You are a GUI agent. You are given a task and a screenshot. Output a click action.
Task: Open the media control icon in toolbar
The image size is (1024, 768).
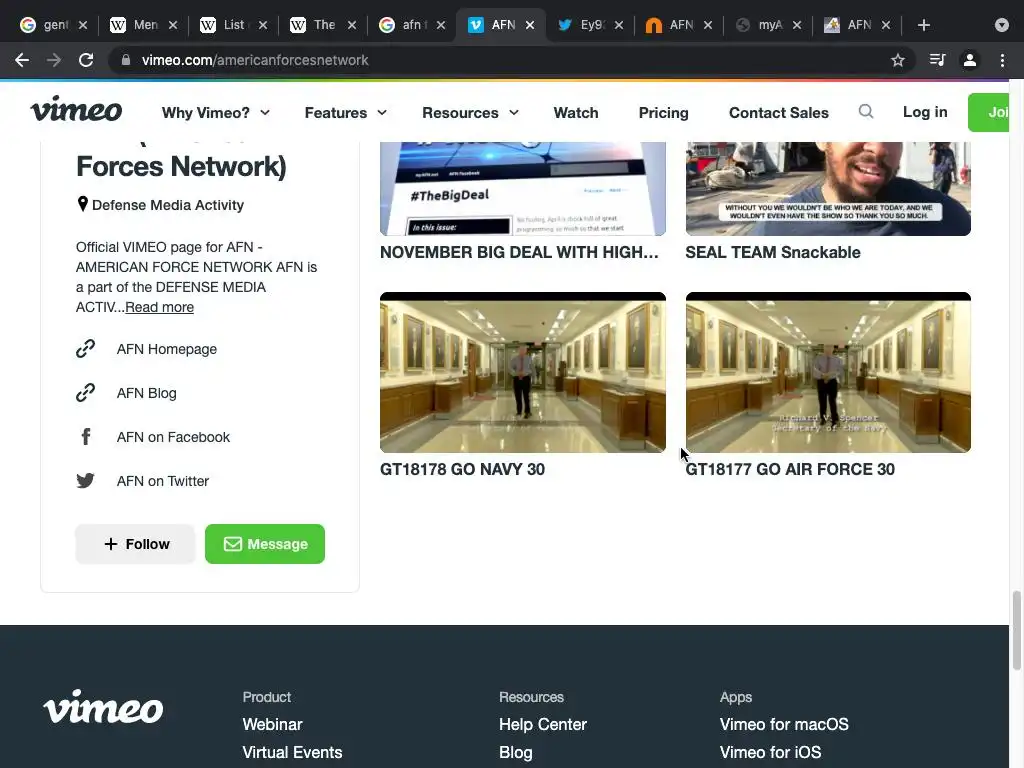[x=937, y=60]
